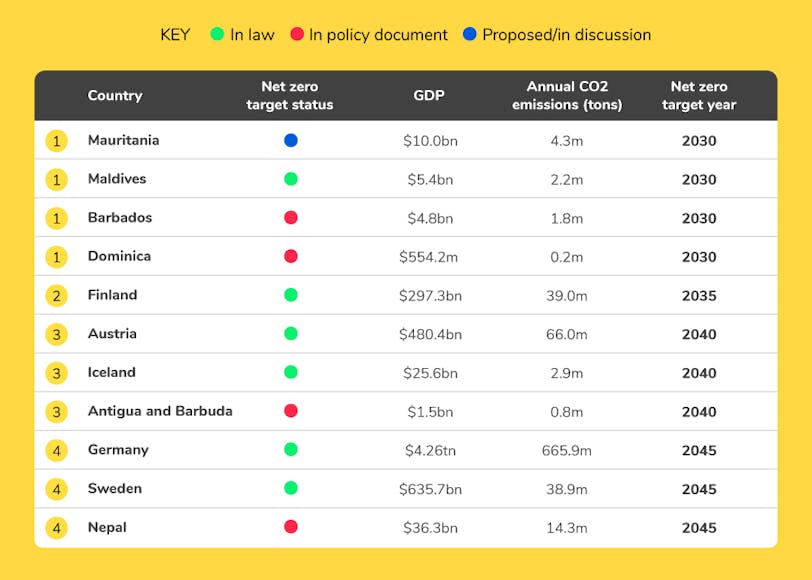Click Iceland's 2.9m emissions value
This screenshot has height=580, width=812.
(566, 373)
